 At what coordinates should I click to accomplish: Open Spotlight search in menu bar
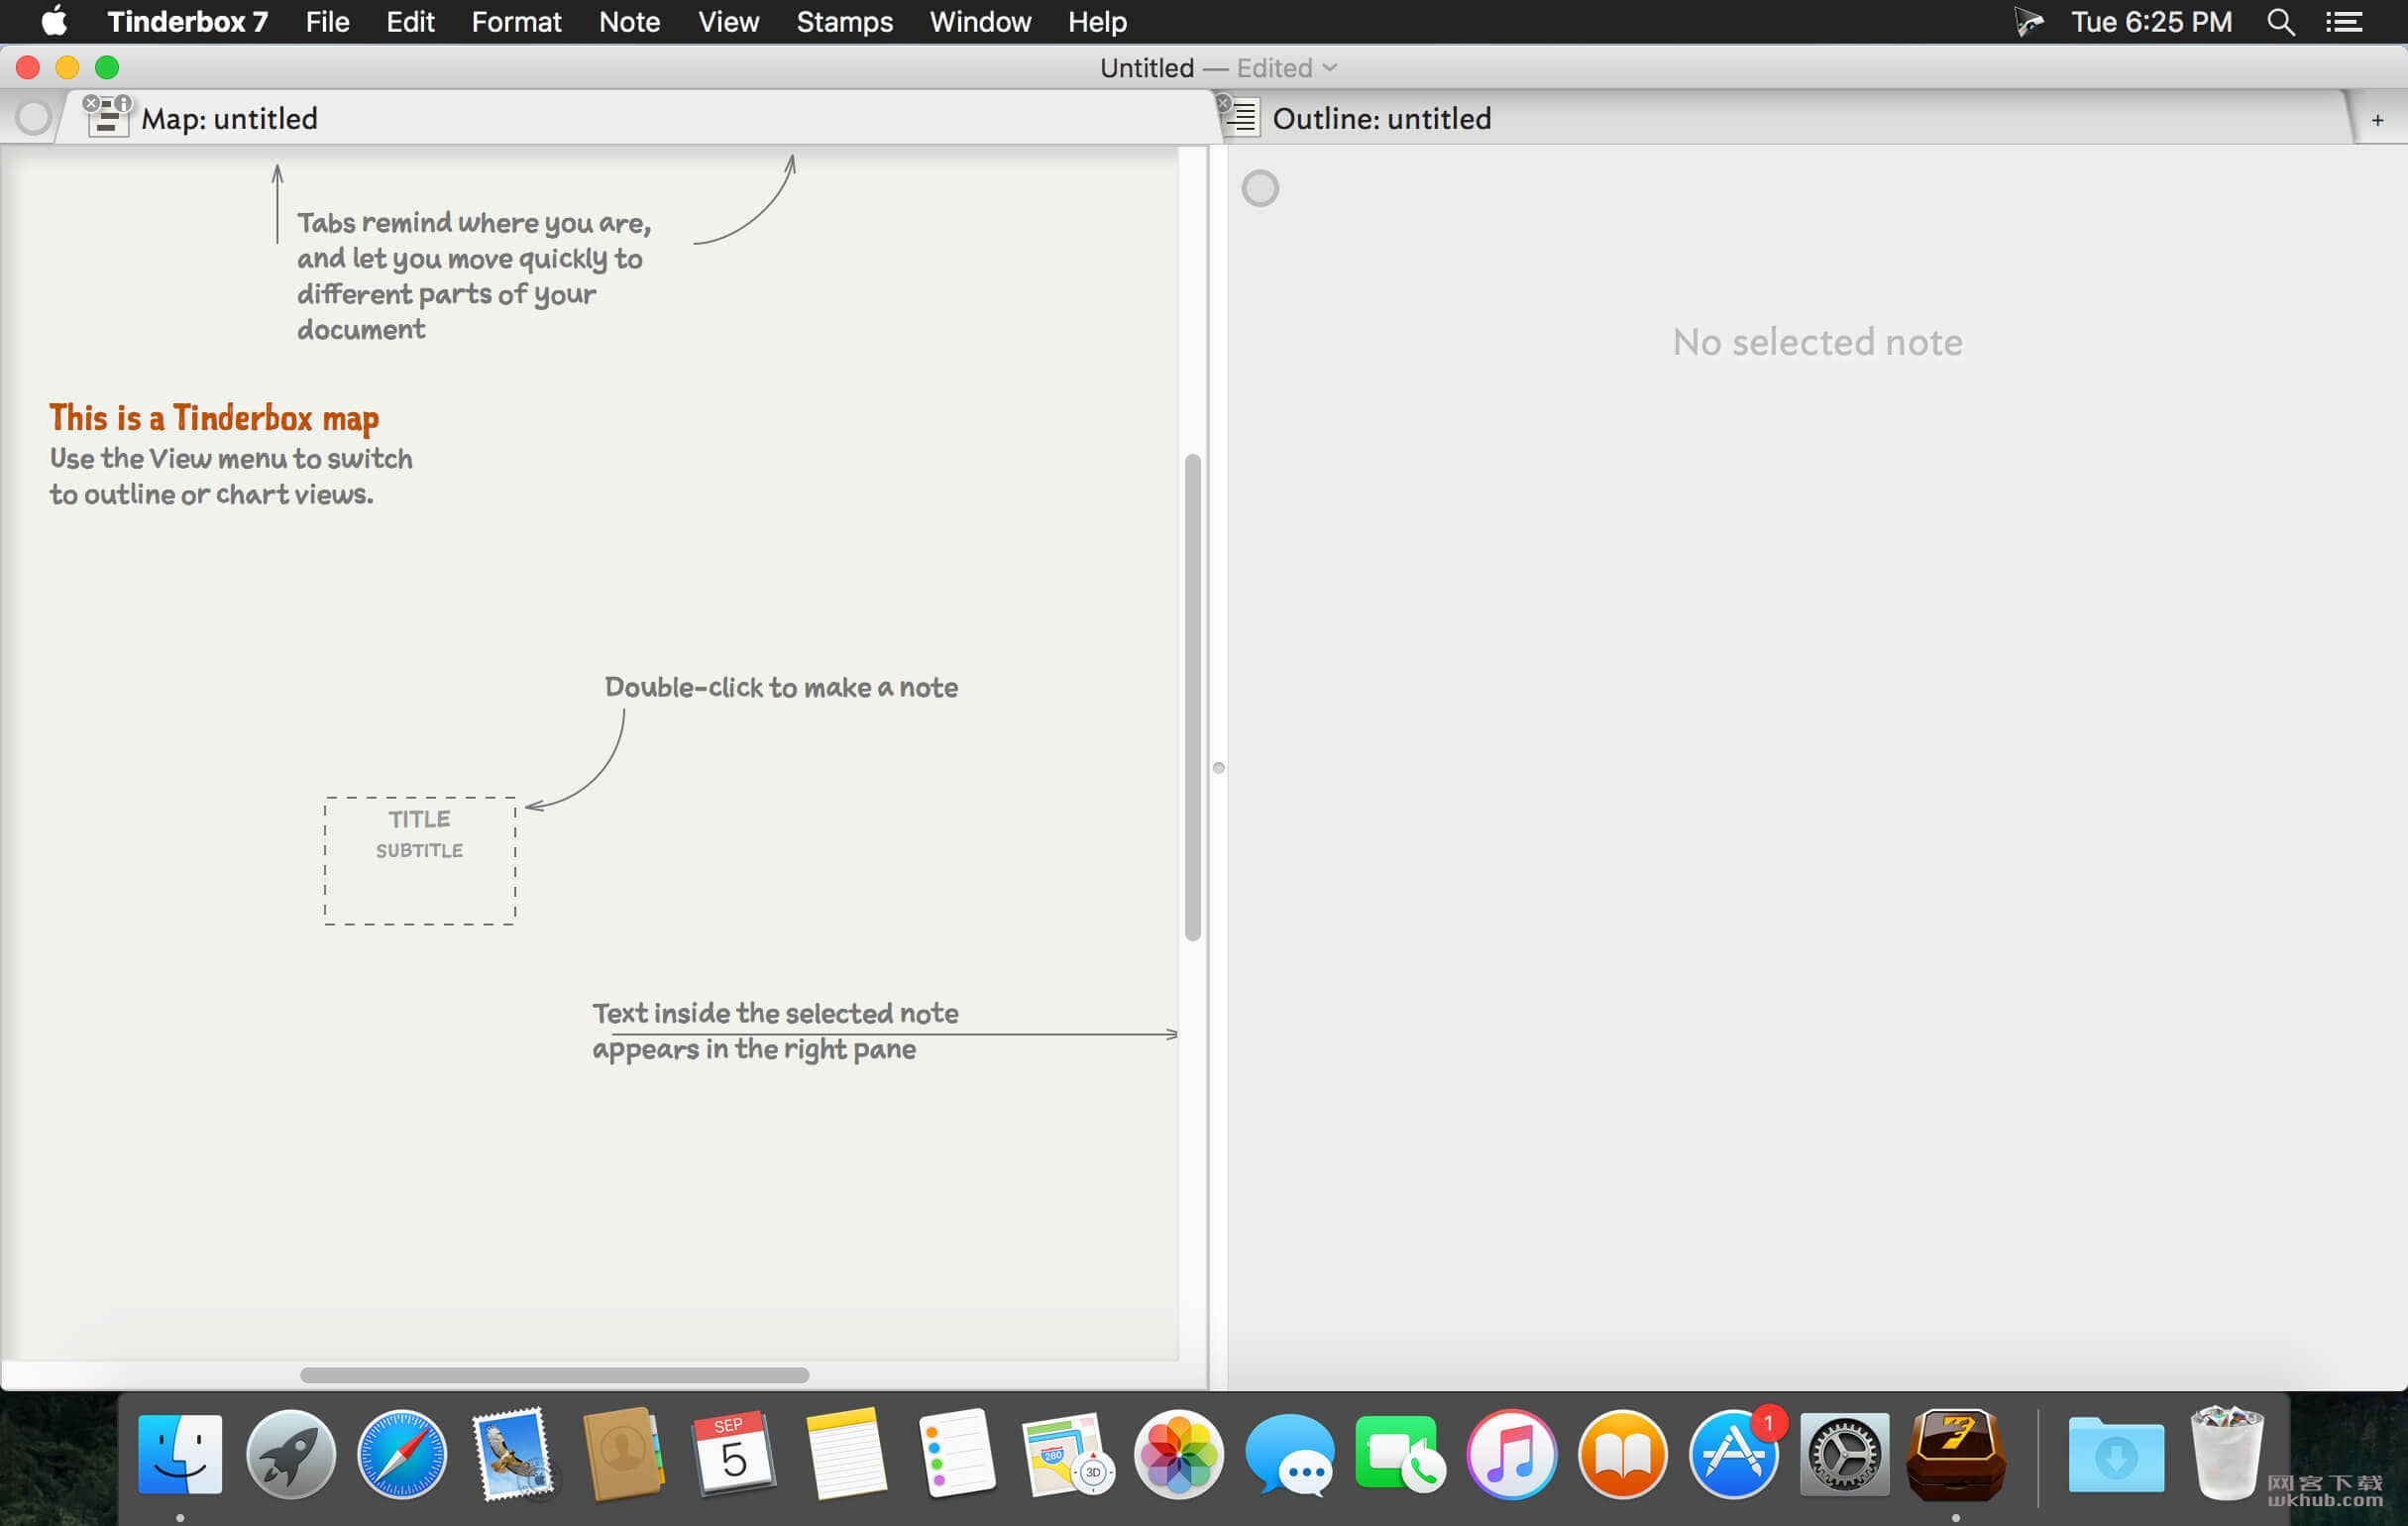tap(2281, 21)
